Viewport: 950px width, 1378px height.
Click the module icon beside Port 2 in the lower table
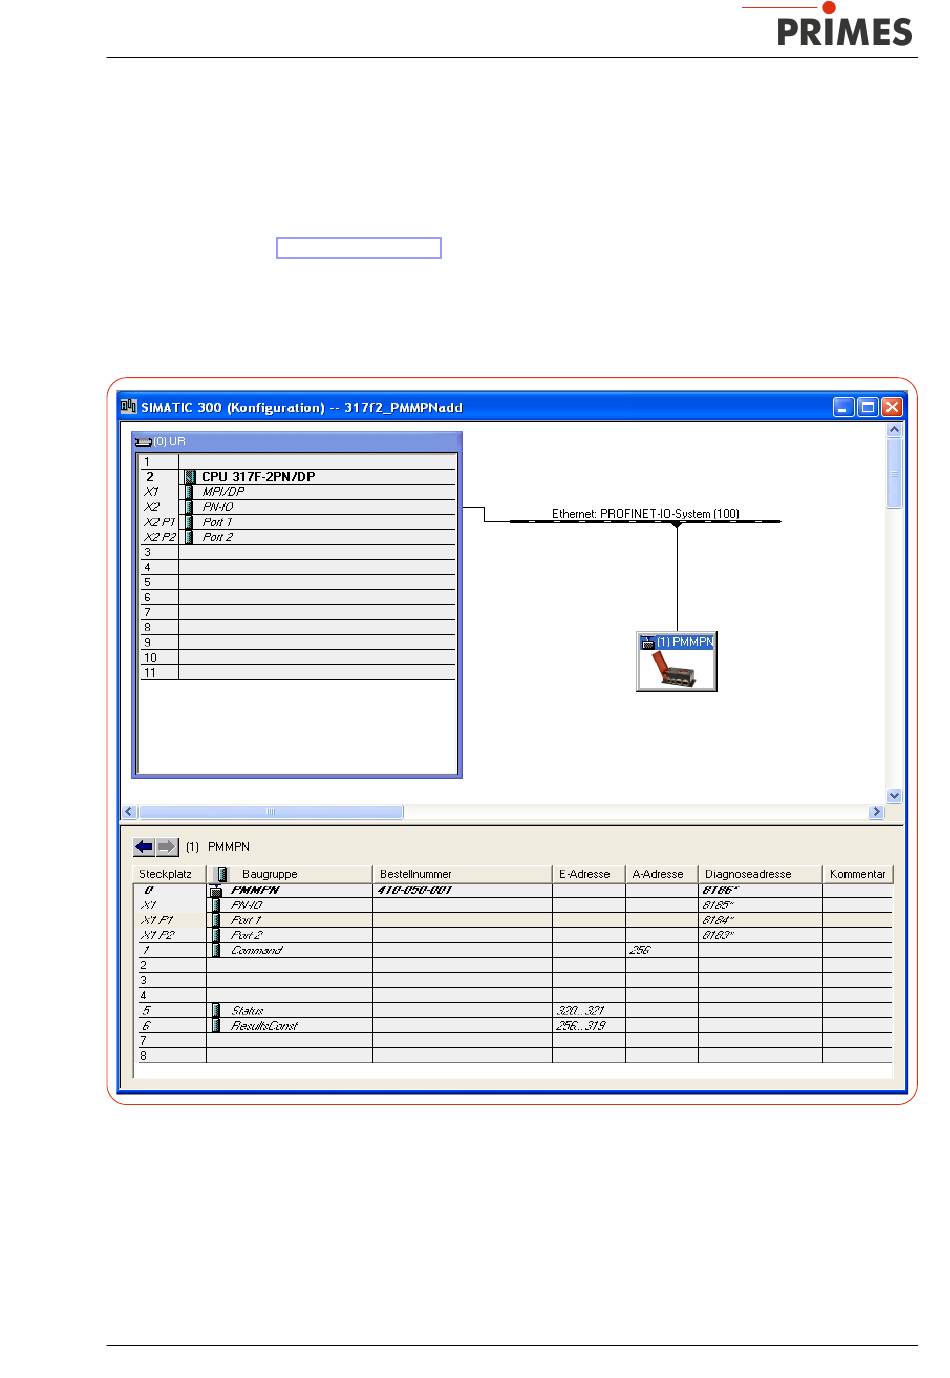tap(215, 935)
